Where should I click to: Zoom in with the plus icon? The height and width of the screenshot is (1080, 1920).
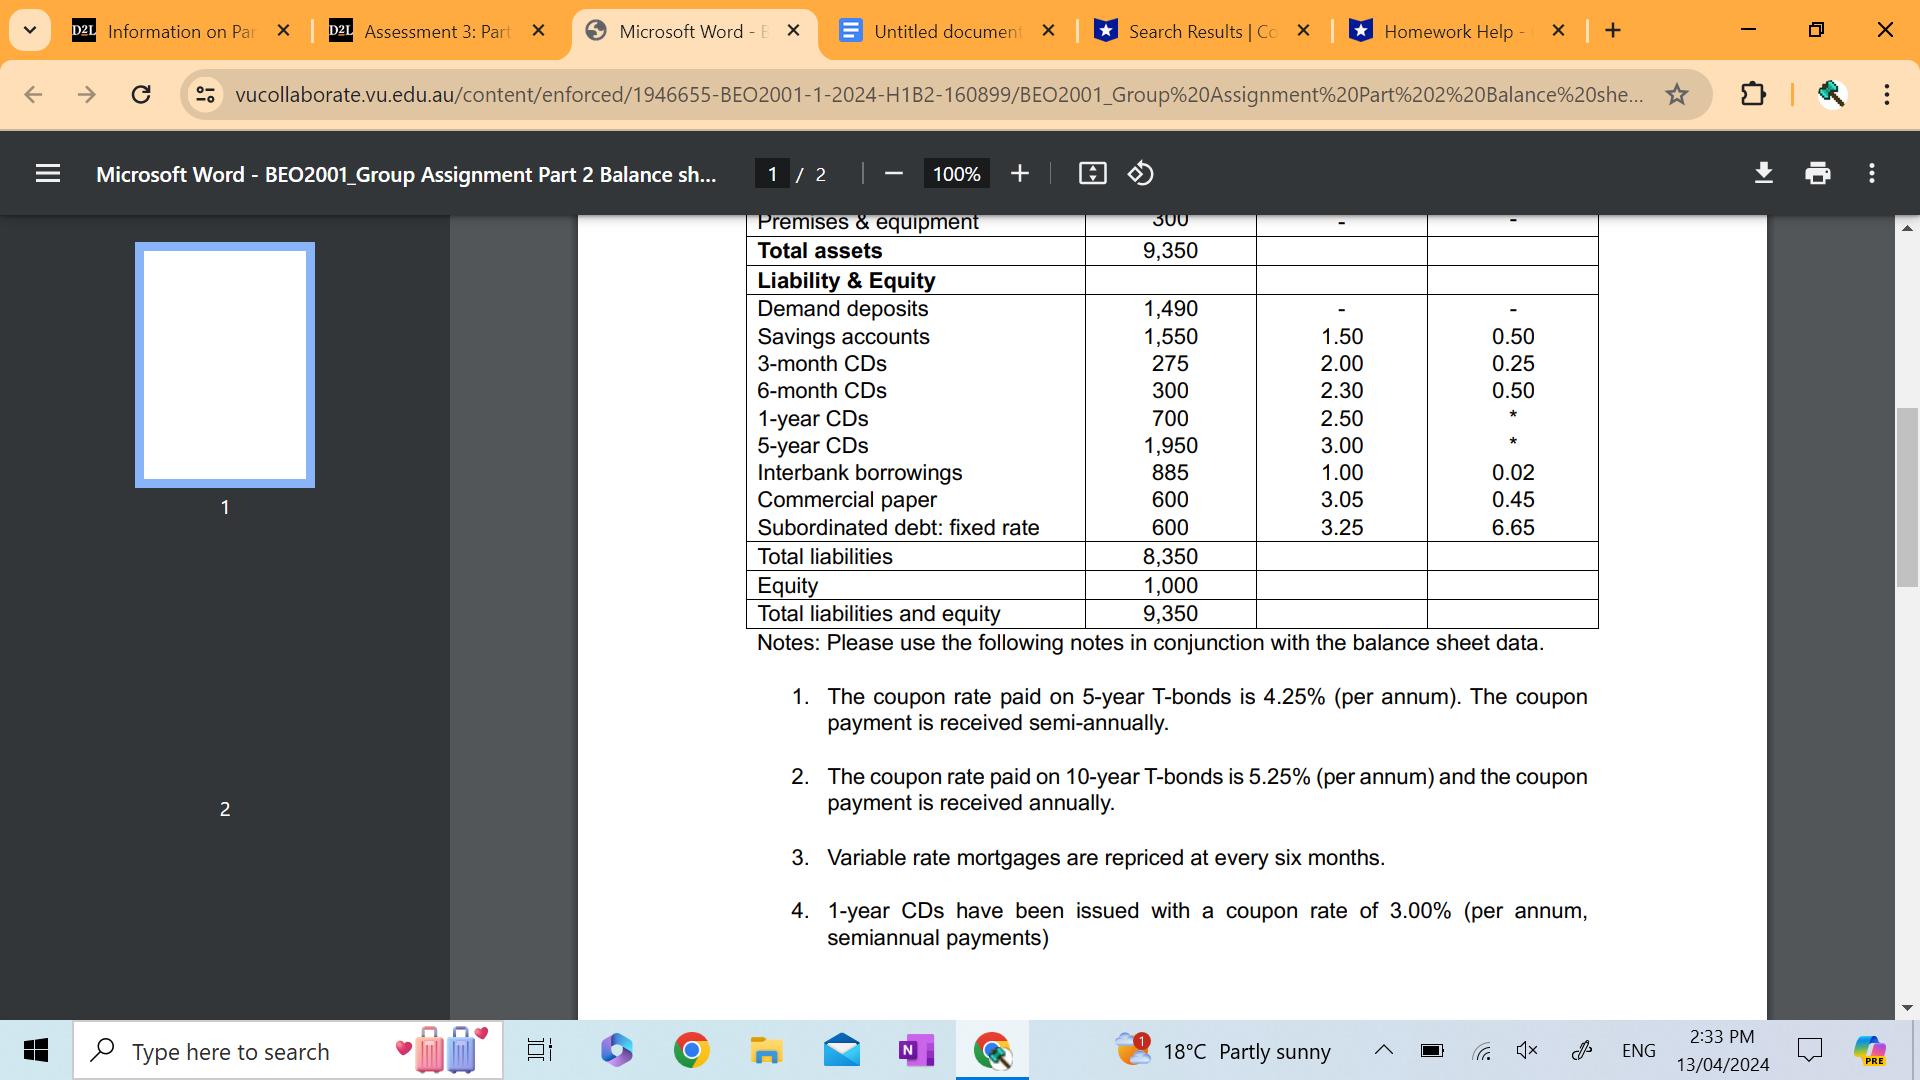click(1019, 174)
